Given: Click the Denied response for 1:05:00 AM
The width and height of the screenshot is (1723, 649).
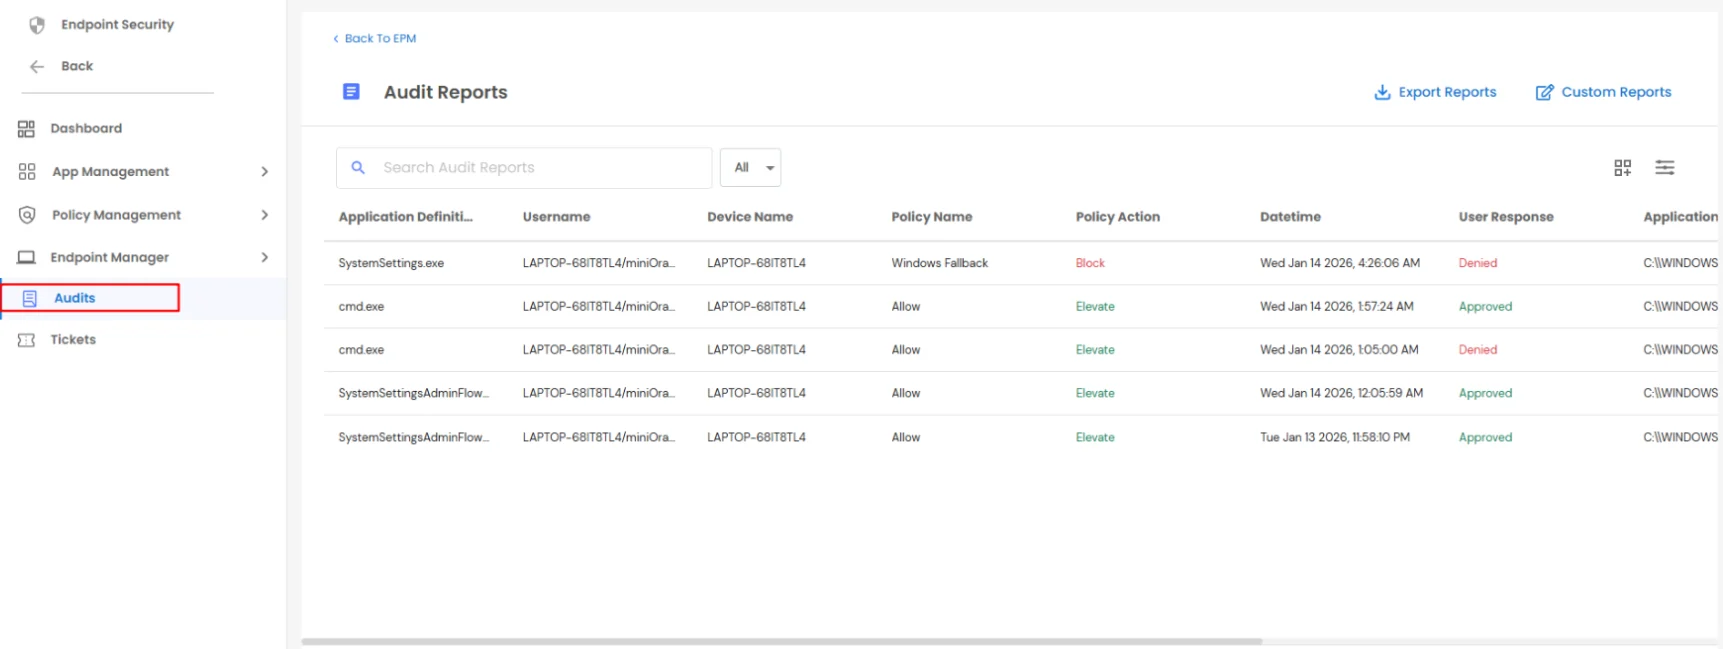Looking at the screenshot, I should pyautogui.click(x=1477, y=350).
